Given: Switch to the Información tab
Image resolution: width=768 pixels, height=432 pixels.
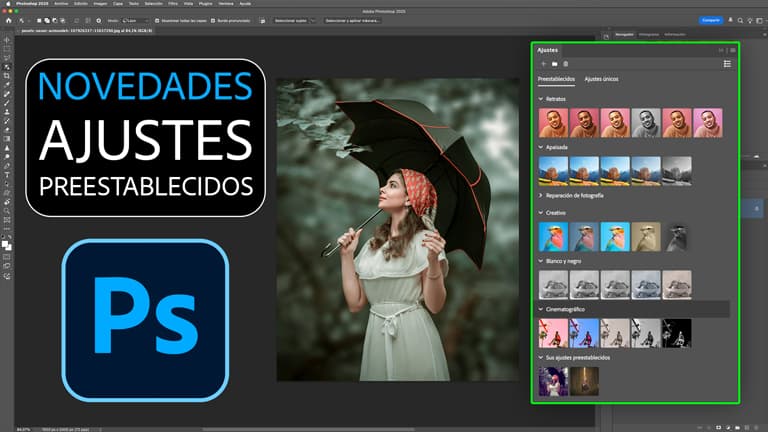Looking at the screenshot, I should 675,34.
